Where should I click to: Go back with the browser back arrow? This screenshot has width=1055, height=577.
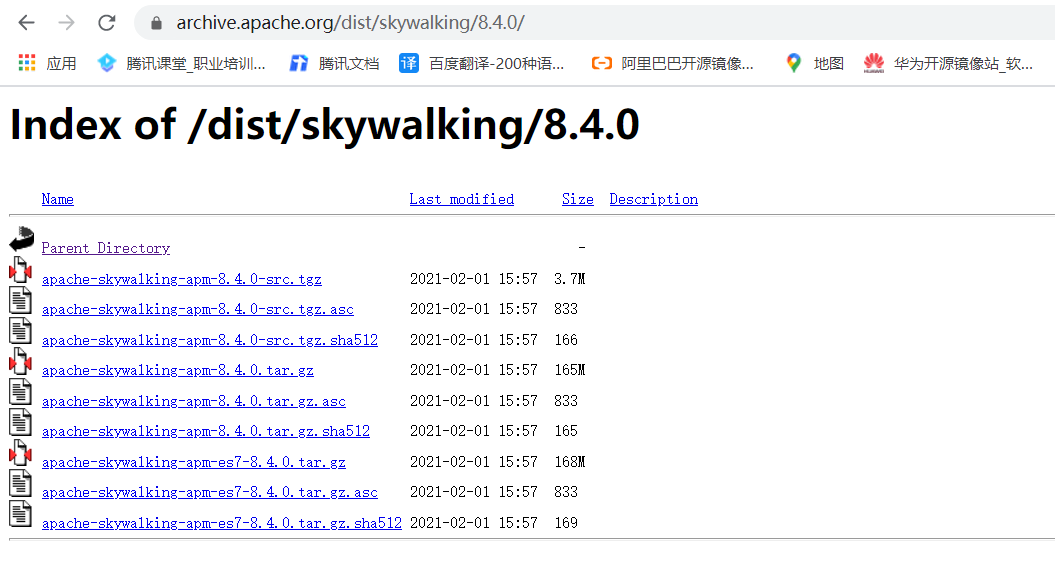[26, 23]
